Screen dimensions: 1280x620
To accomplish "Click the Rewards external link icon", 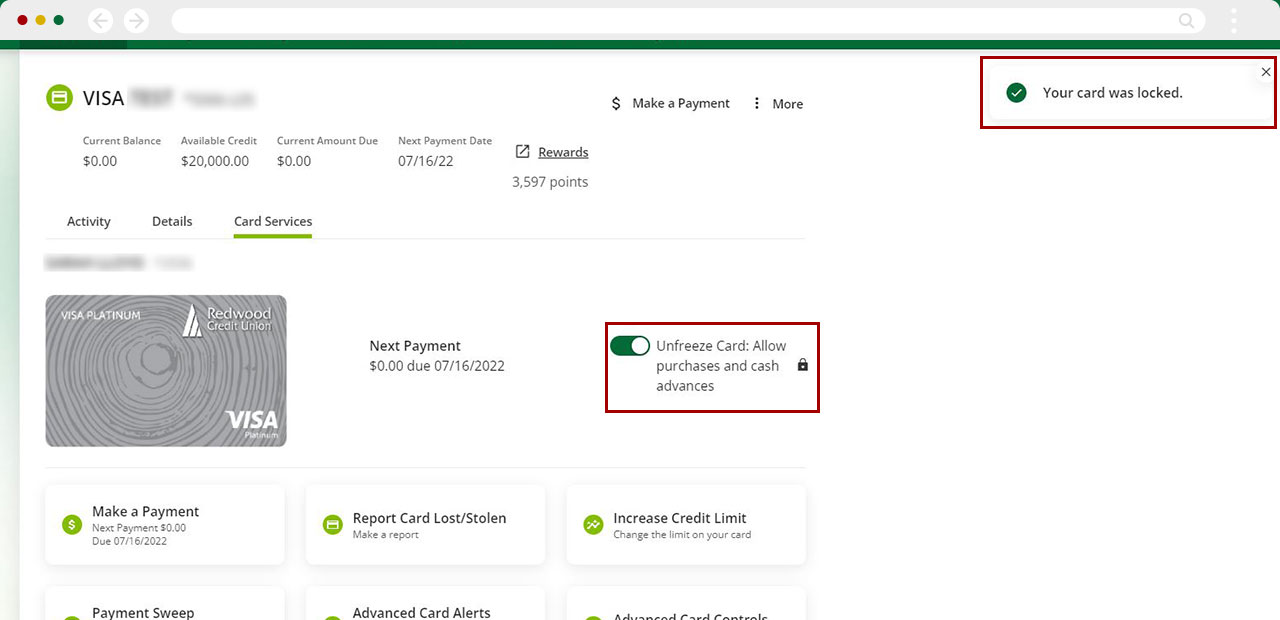I will [522, 152].
